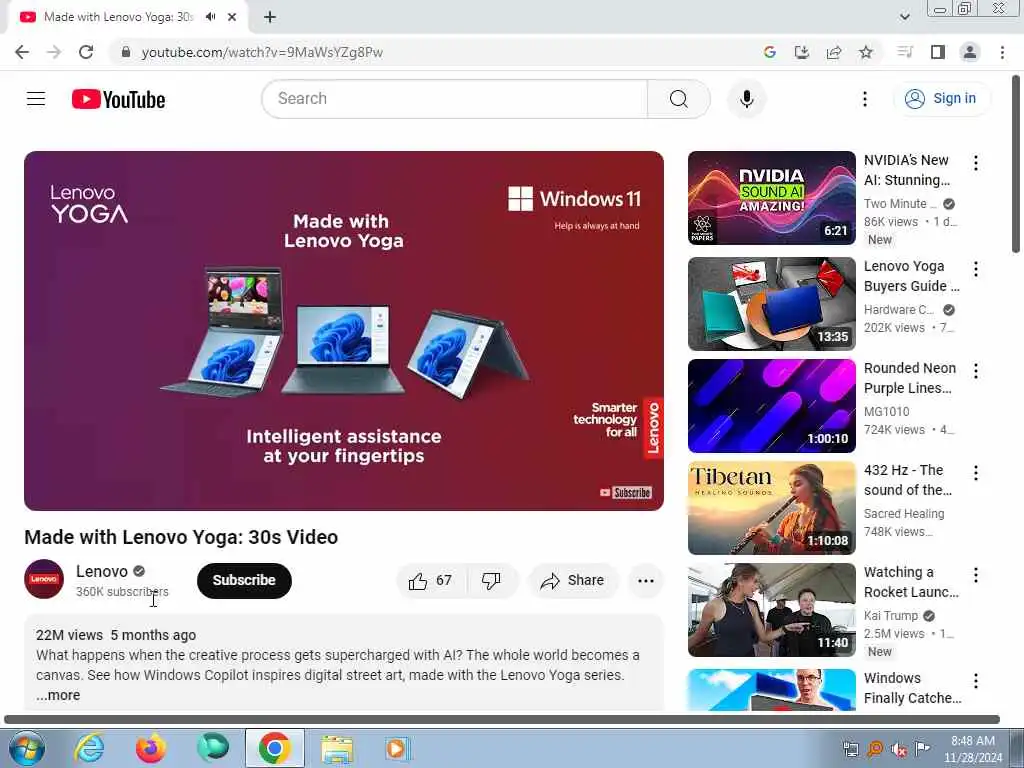1024x768 pixels.
Task: Open options menu for Rounded Neon Purple Lines
Action: (976, 371)
